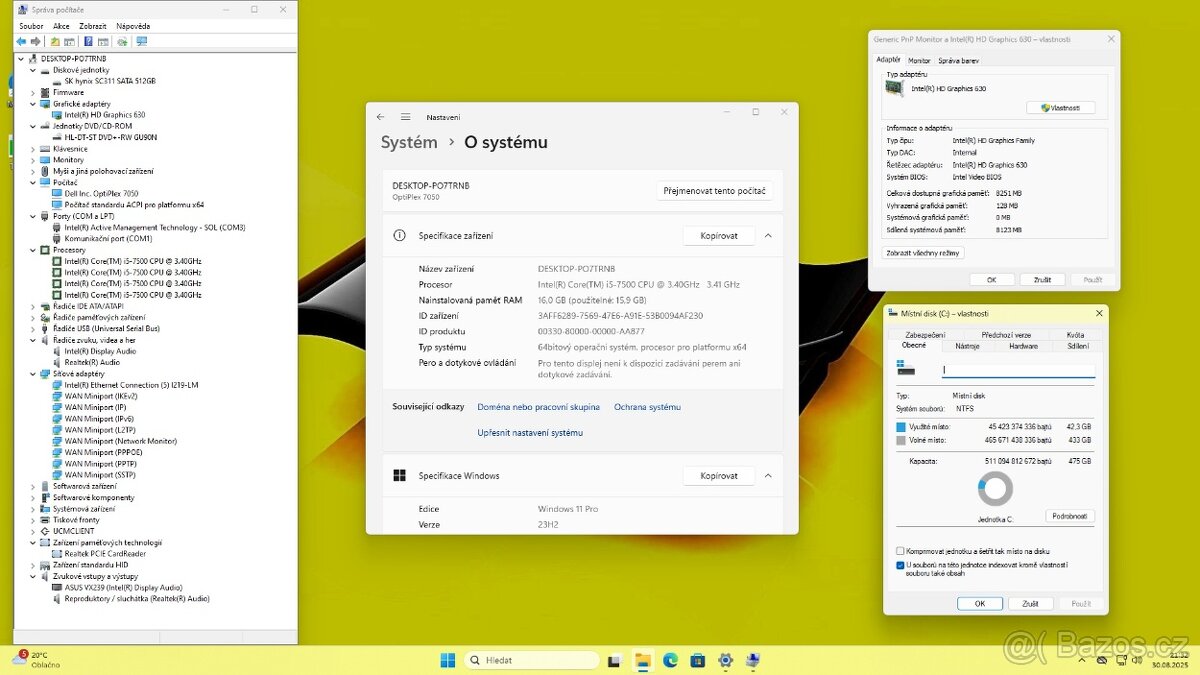Launch Microsoft Edge from the taskbar
This screenshot has height=675, width=1200.
(x=670, y=660)
